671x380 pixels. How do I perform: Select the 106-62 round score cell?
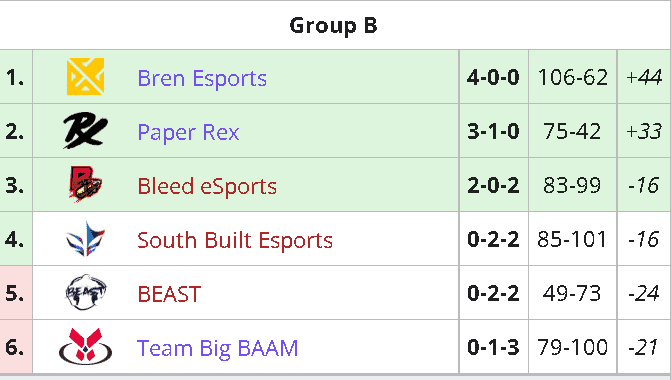[573, 77]
